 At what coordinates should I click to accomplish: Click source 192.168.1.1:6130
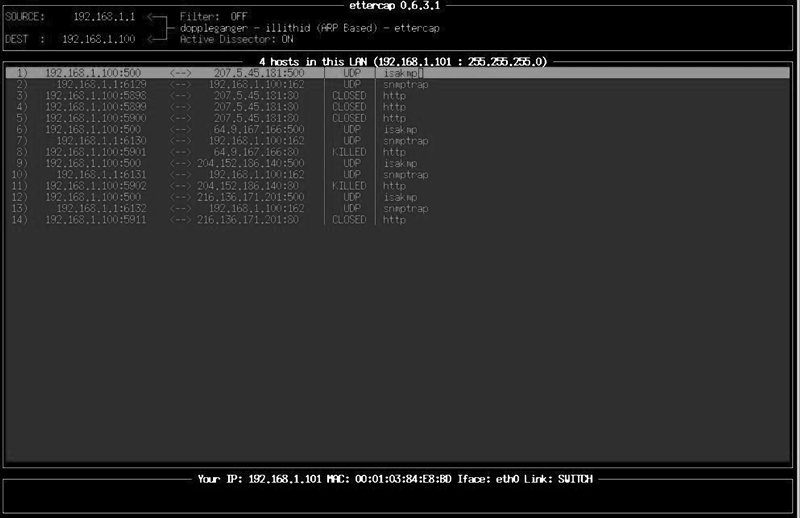[x=102, y=140]
